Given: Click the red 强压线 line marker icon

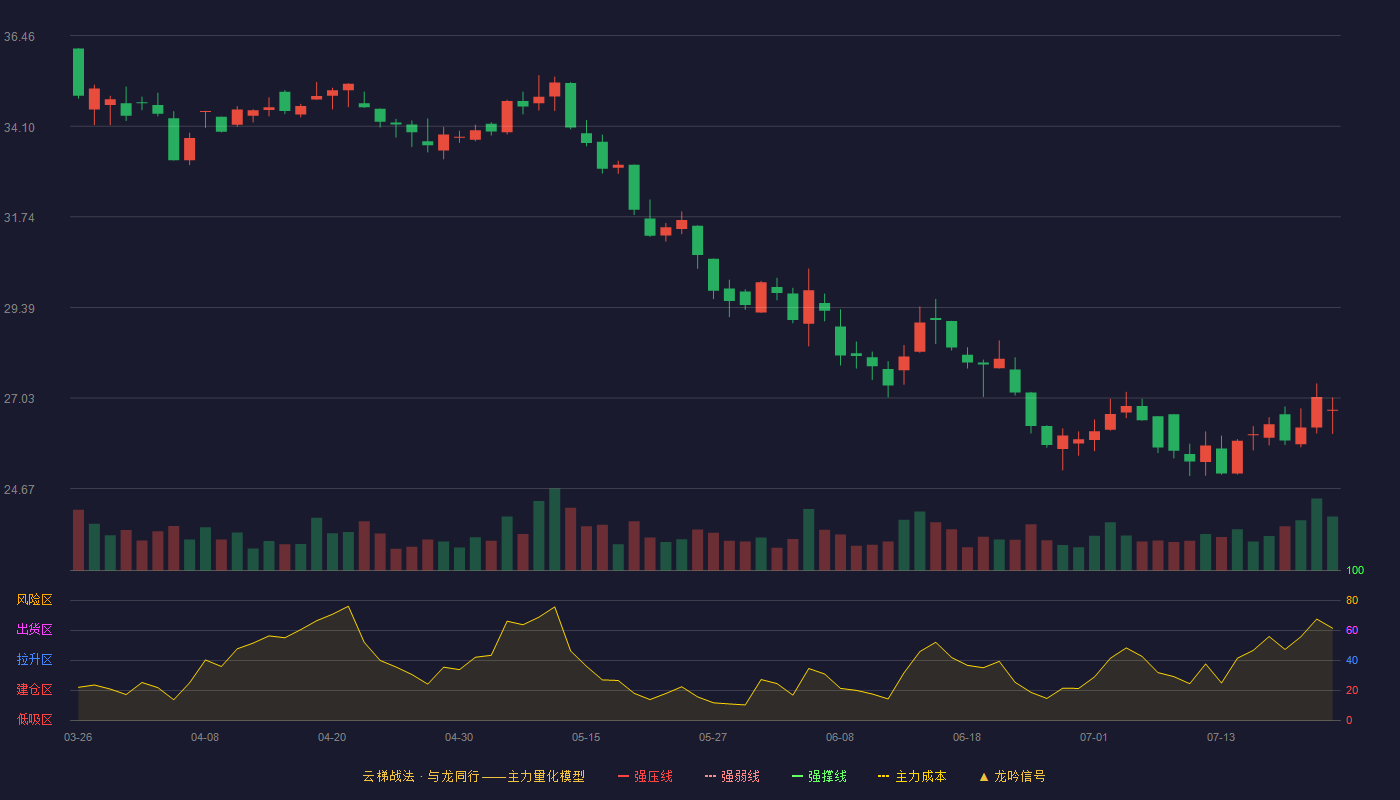Looking at the screenshot, I should (624, 776).
